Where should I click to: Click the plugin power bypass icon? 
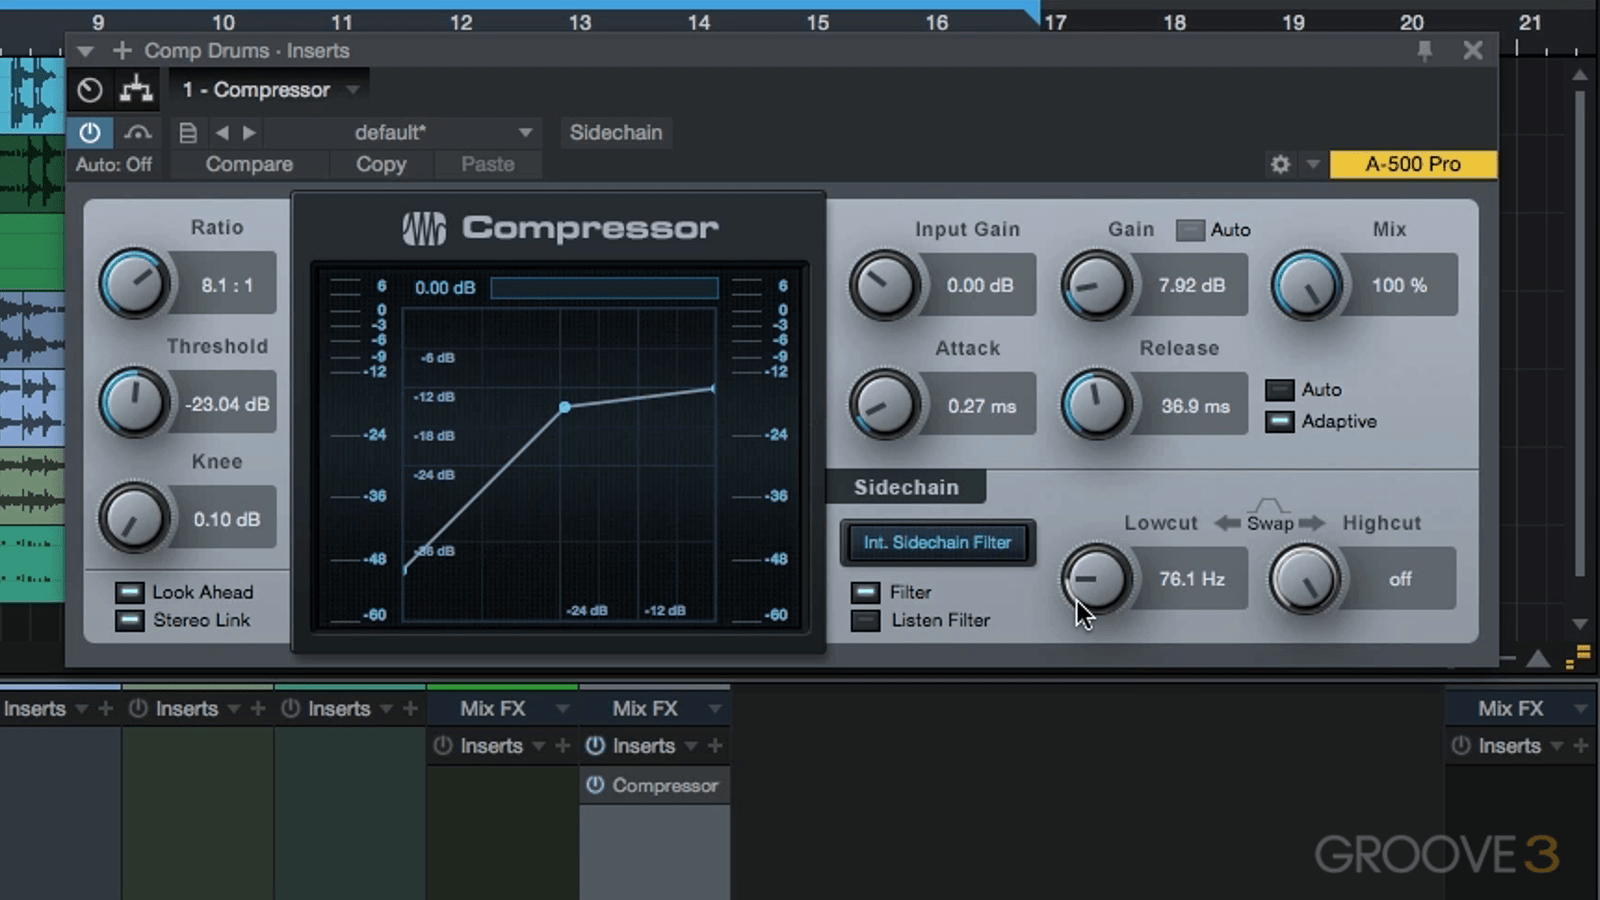[90, 132]
